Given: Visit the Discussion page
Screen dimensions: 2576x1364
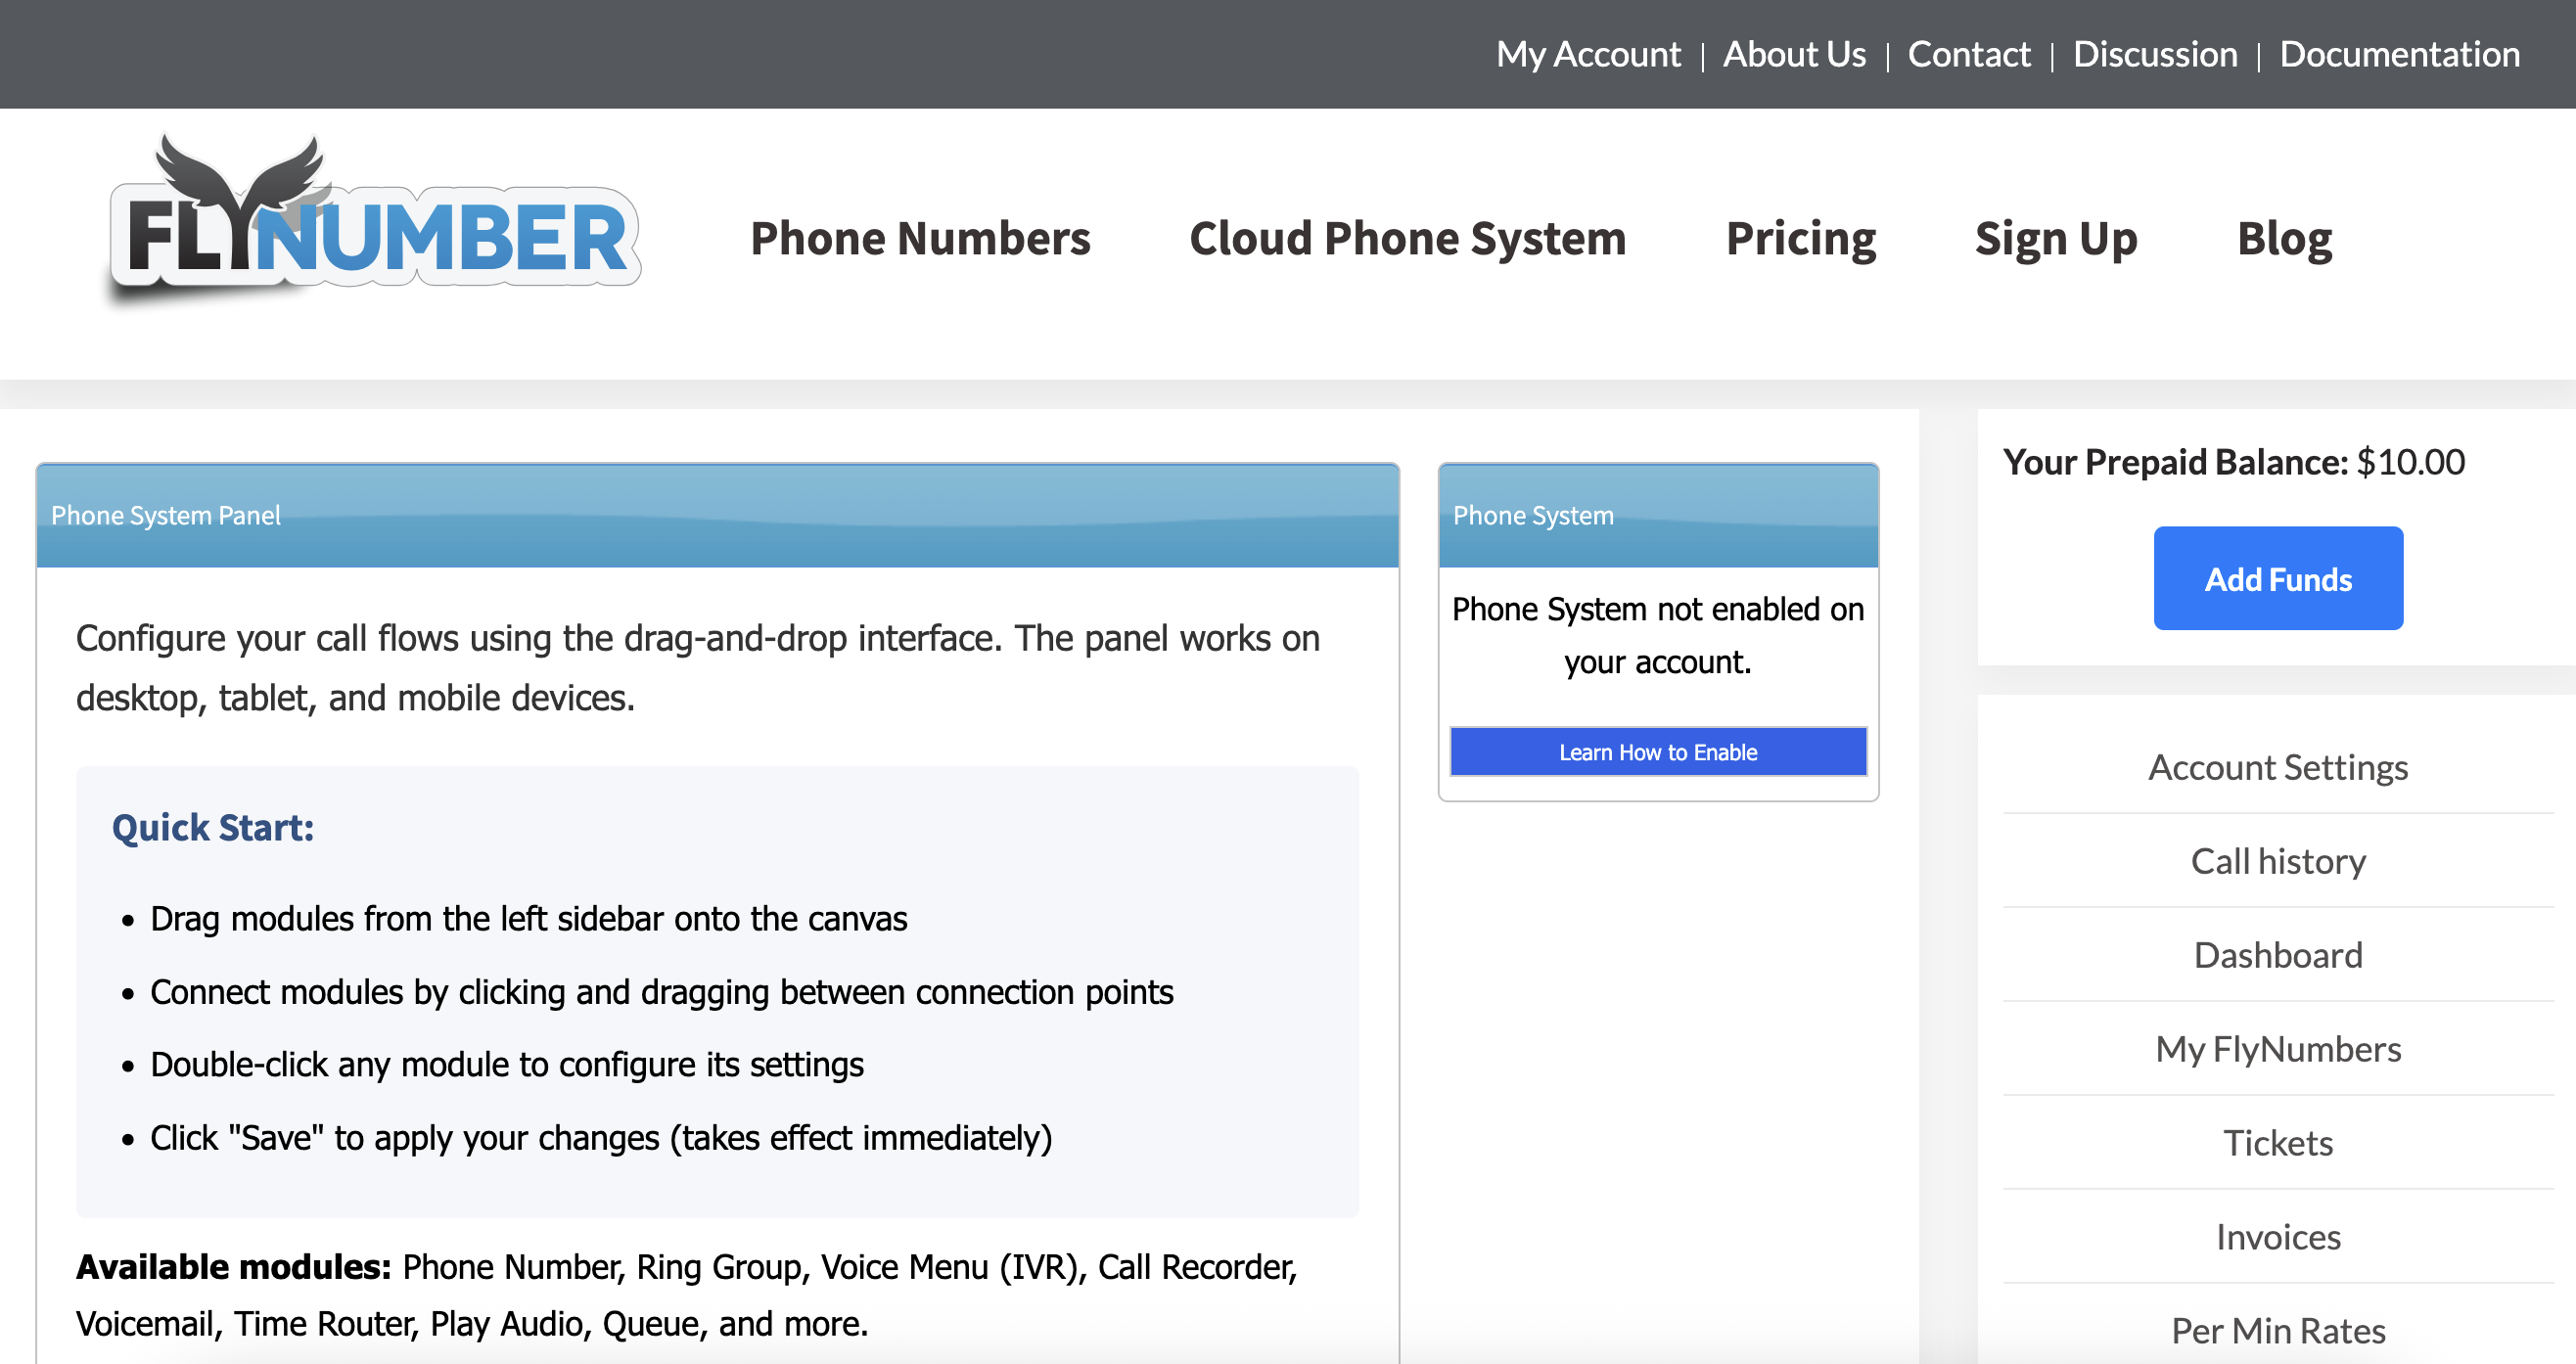Looking at the screenshot, I should [x=2154, y=54].
